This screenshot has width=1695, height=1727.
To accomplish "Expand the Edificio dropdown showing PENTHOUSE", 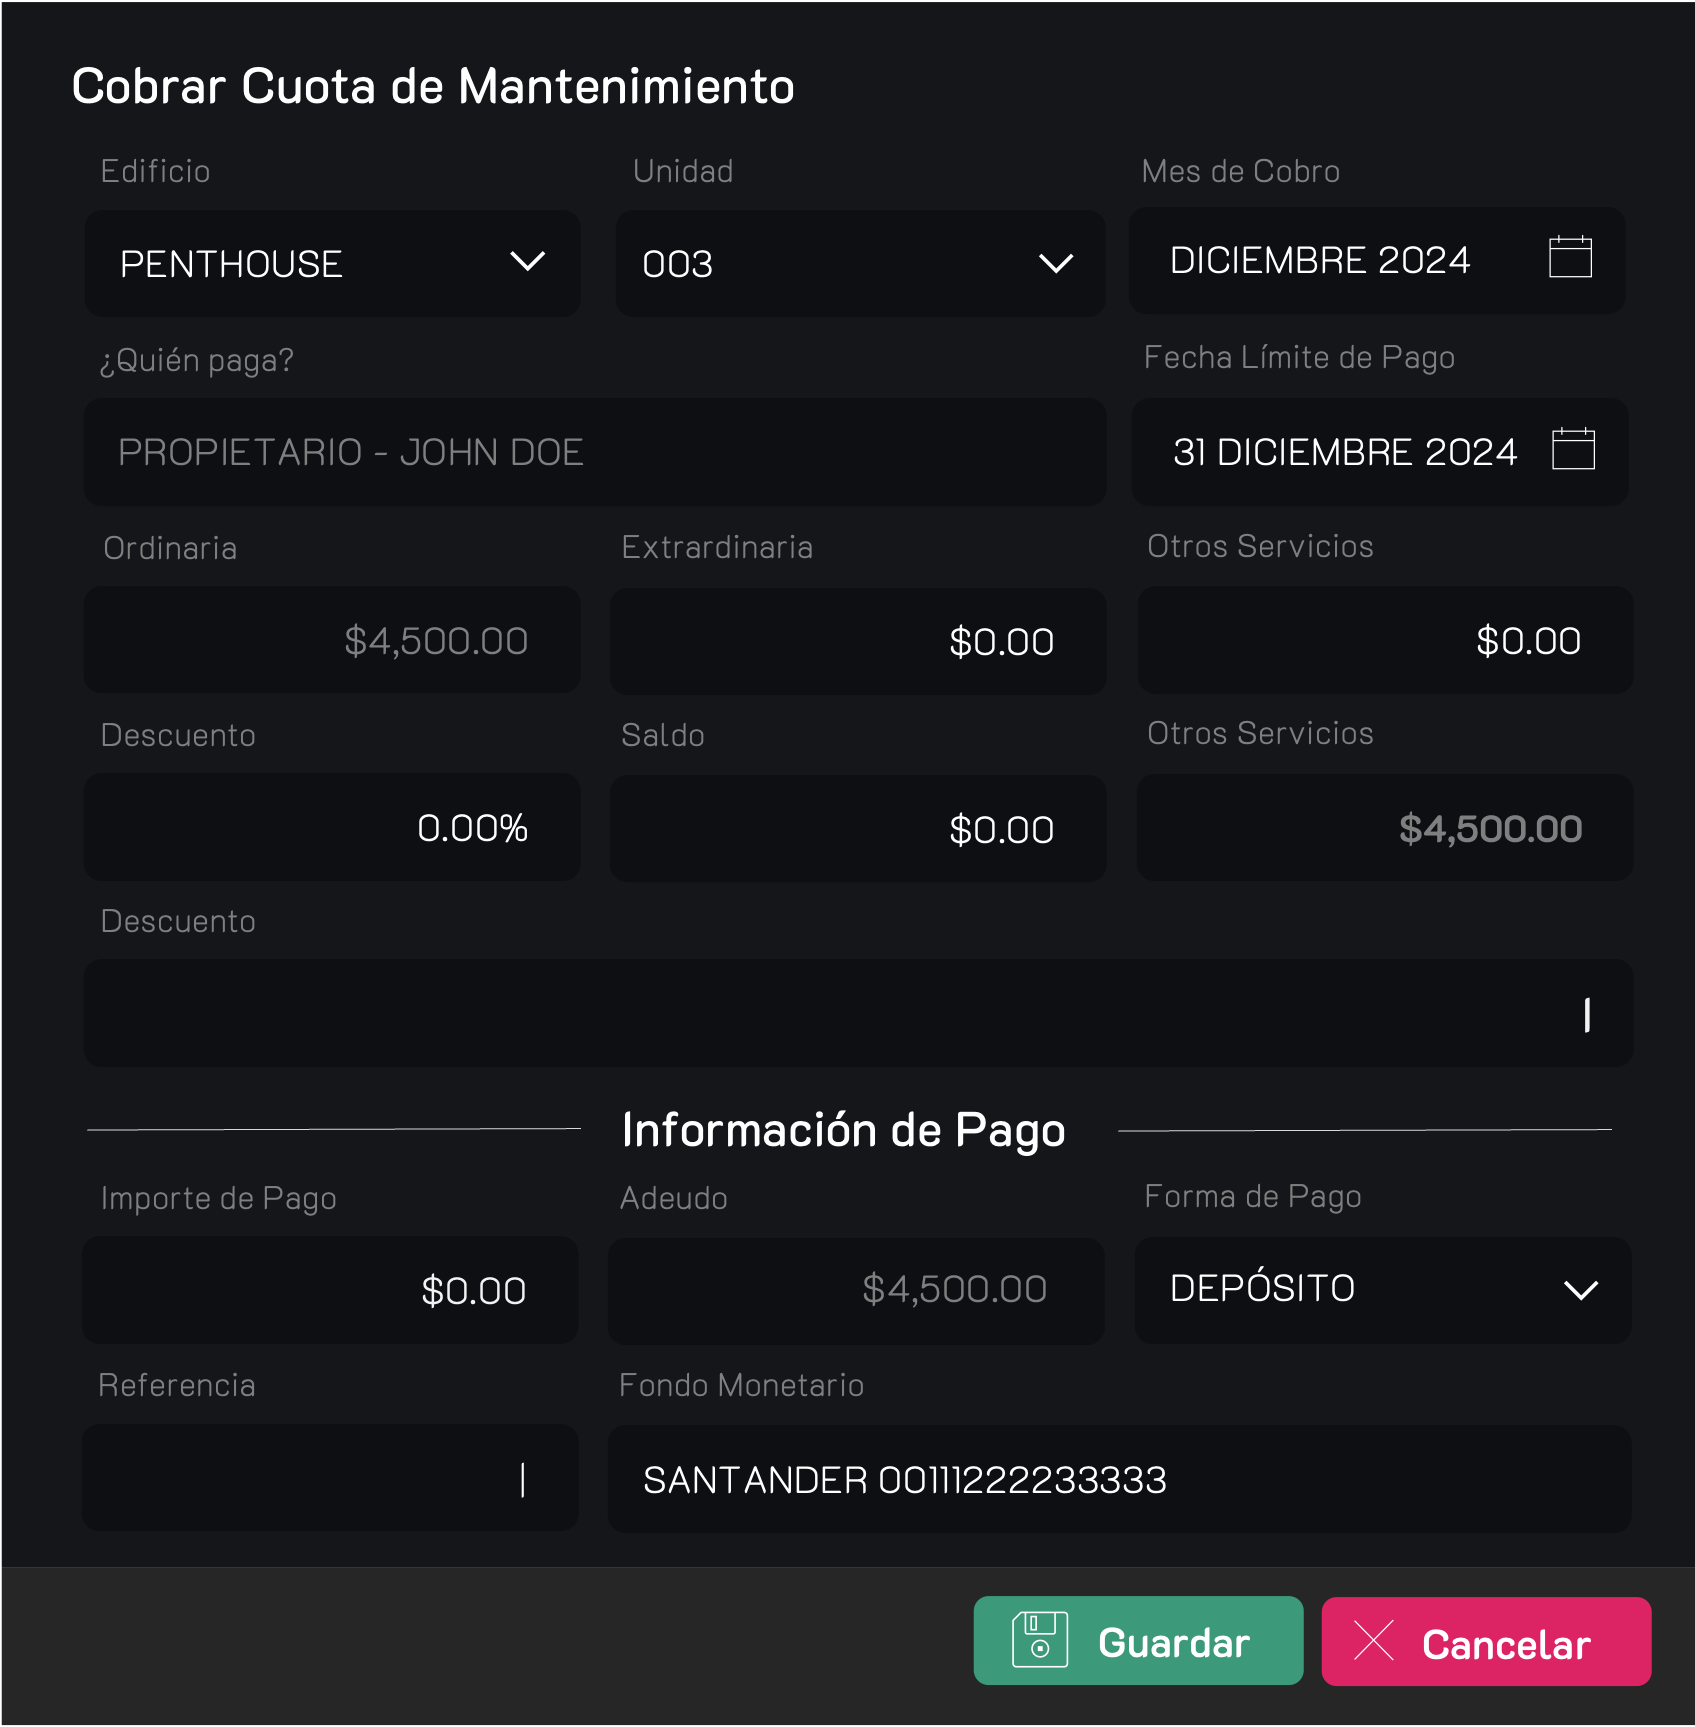I will pyautogui.click(x=332, y=263).
